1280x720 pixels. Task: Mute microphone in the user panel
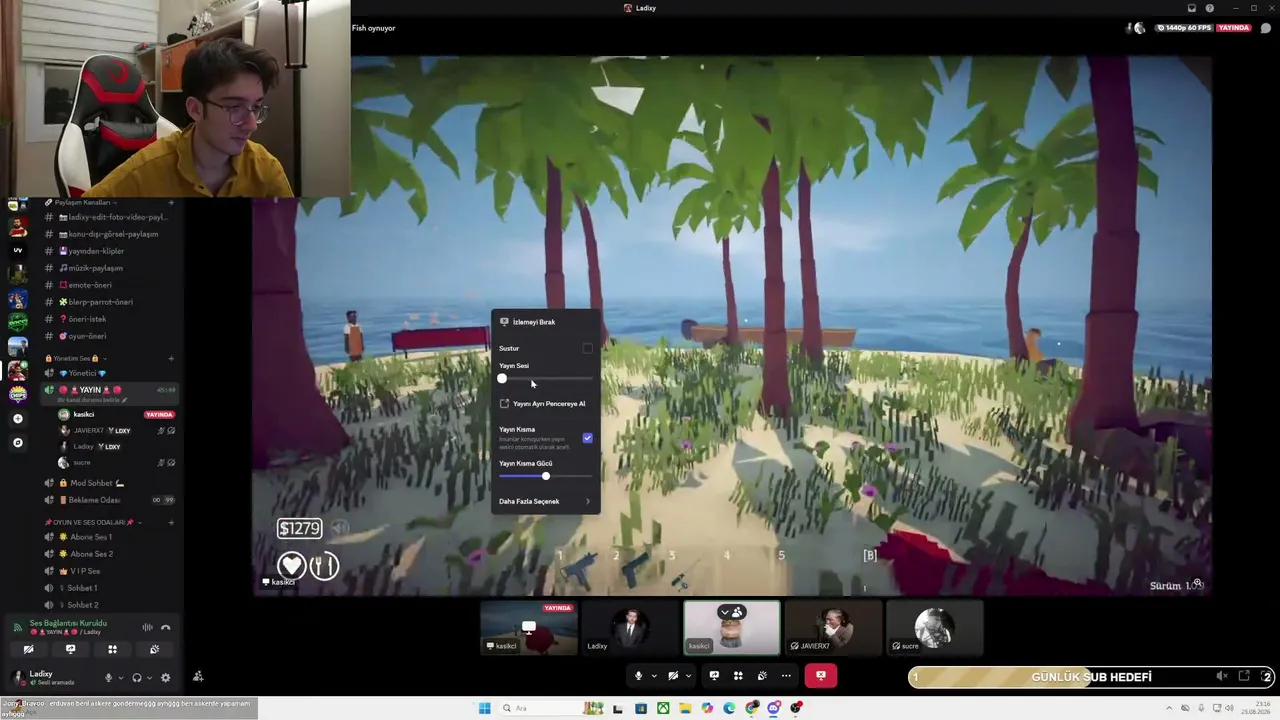coord(109,677)
